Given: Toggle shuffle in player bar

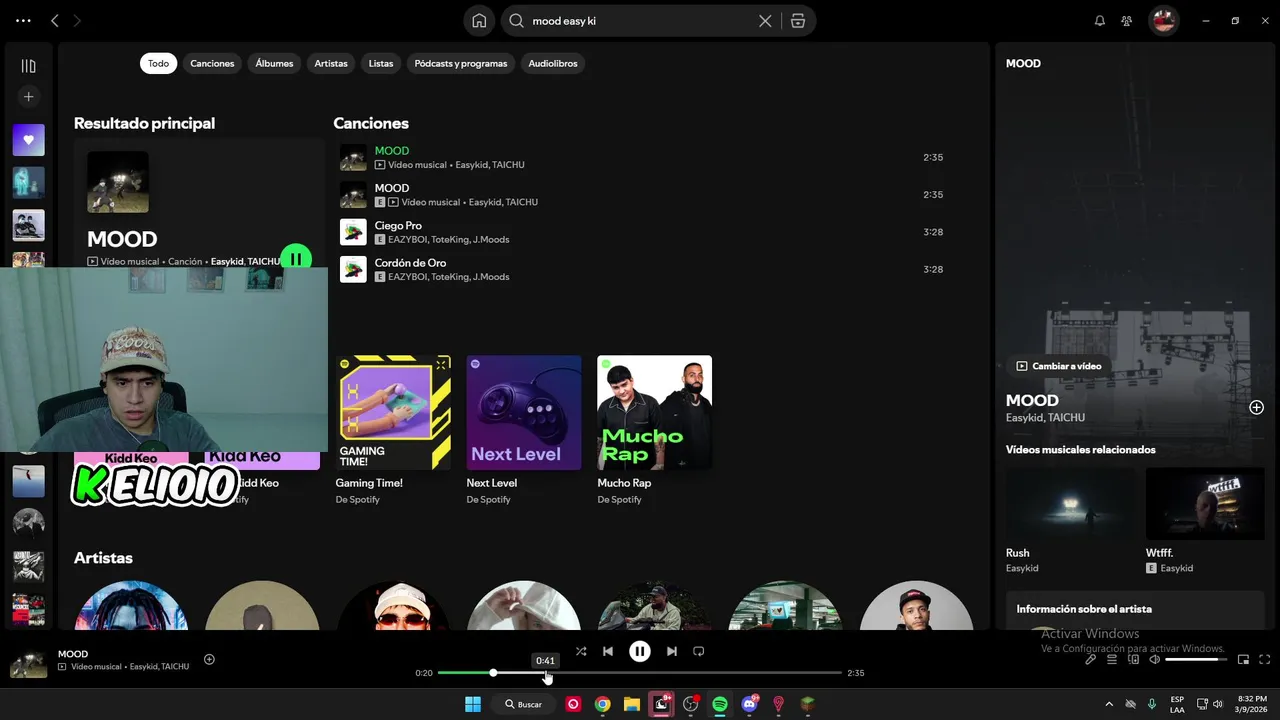Looking at the screenshot, I should pos(581,651).
